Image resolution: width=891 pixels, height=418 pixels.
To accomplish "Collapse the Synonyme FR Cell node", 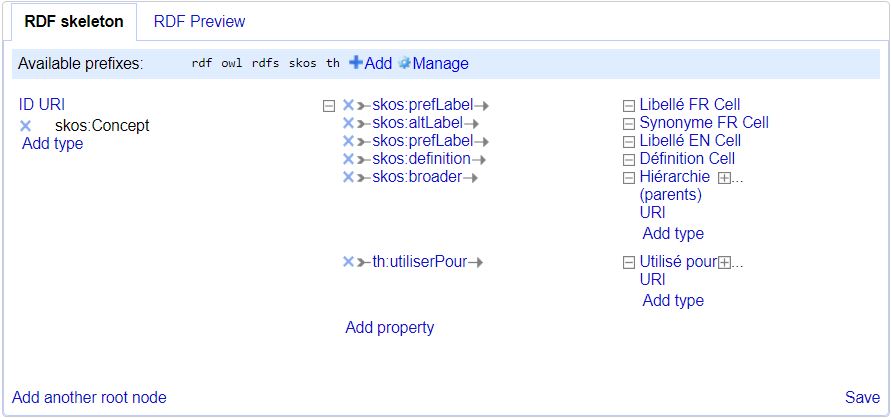I will [x=628, y=123].
